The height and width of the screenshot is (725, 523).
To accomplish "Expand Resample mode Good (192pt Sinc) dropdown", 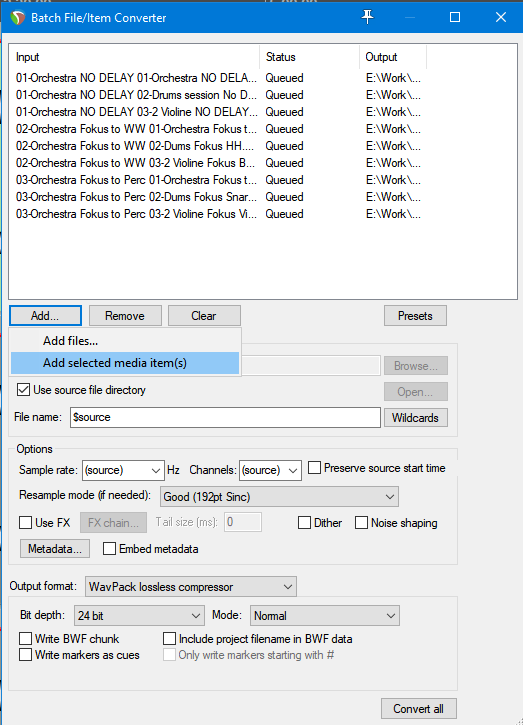I will coord(279,497).
